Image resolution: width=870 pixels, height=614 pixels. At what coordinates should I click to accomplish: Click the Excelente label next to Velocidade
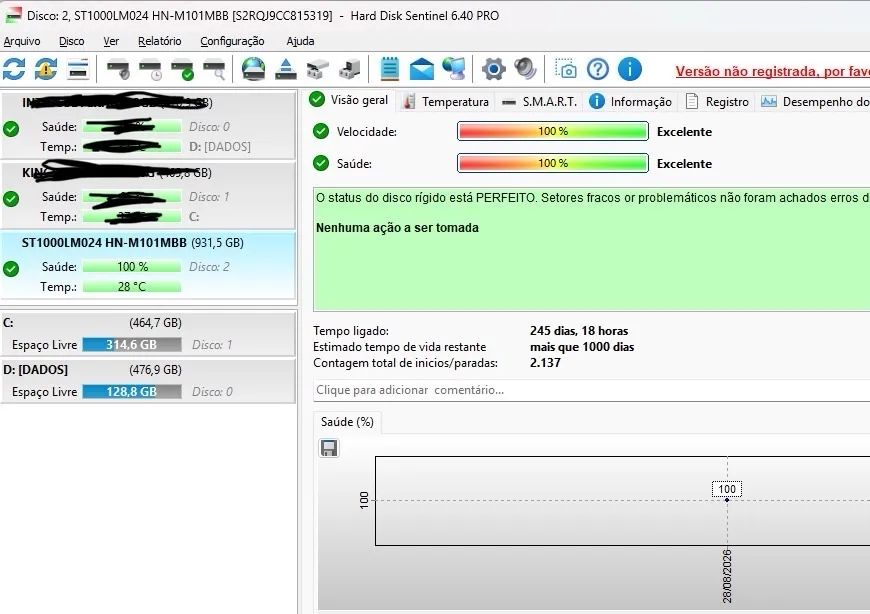pyautogui.click(x=684, y=131)
